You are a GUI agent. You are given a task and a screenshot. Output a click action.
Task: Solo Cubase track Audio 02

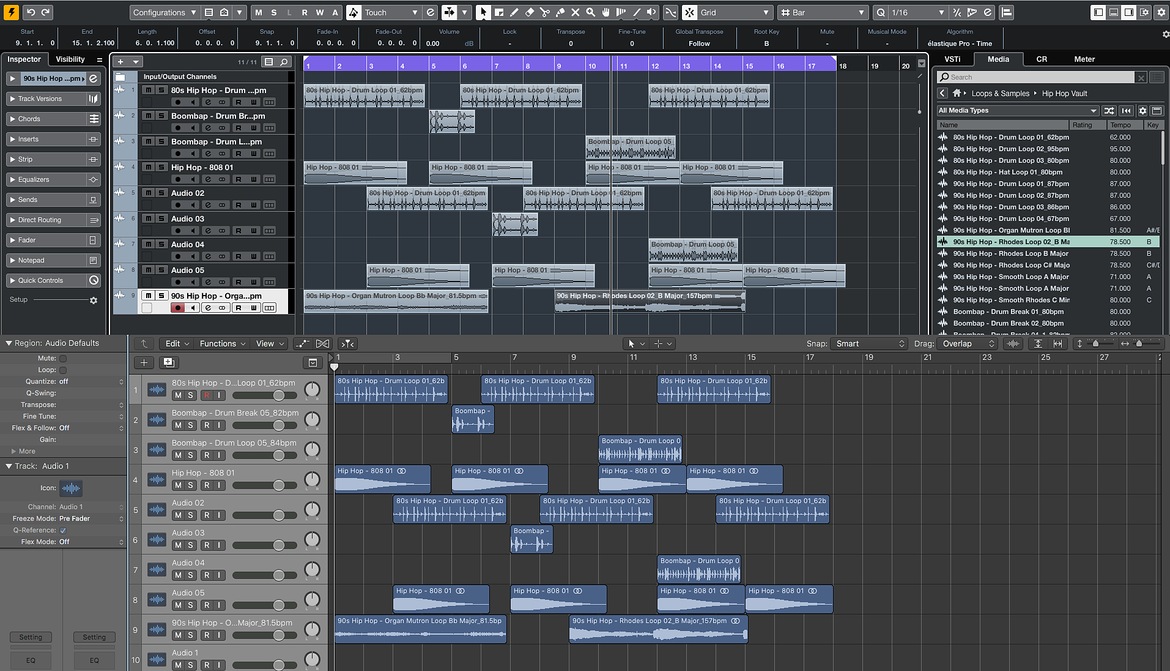click(x=161, y=193)
